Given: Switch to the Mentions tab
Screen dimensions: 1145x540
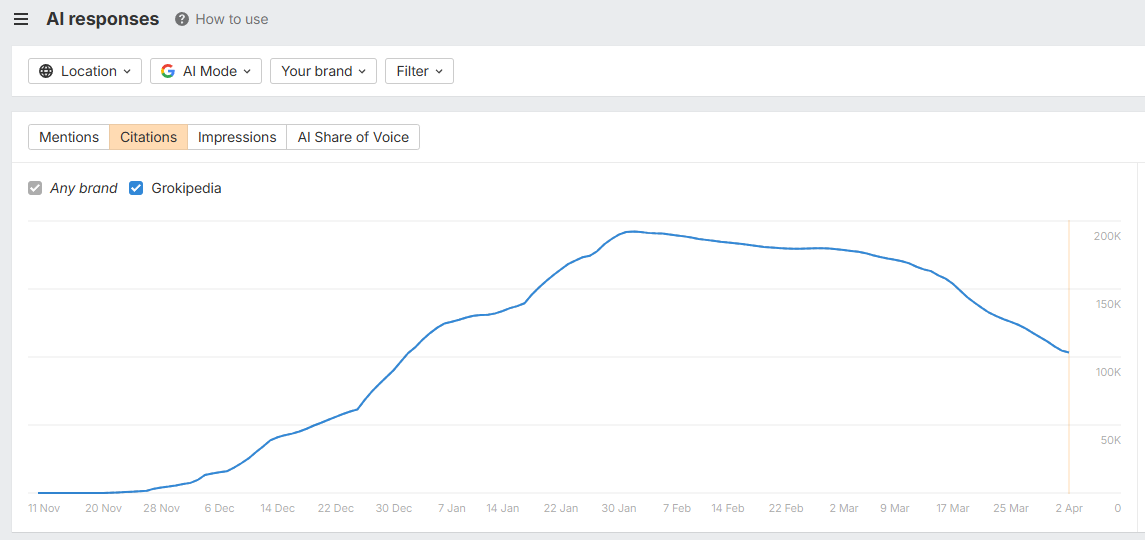Looking at the screenshot, I should (x=69, y=137).
